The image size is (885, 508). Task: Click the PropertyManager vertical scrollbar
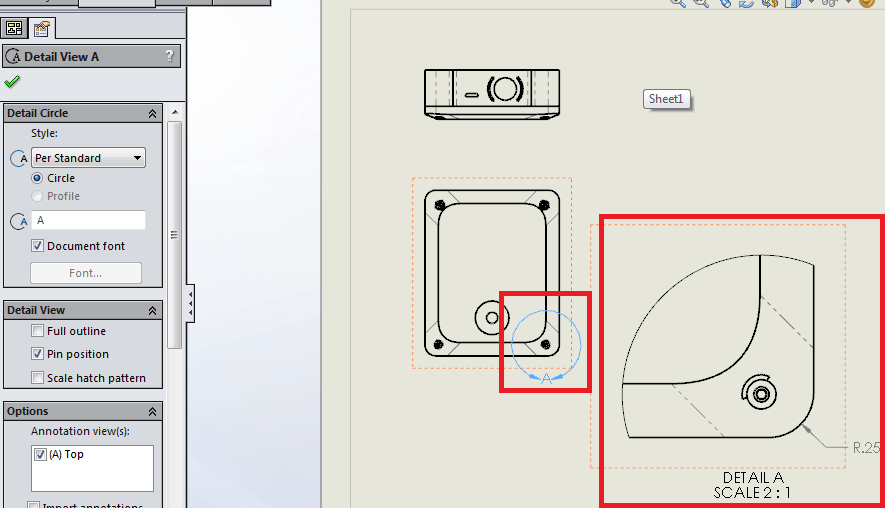175,236
